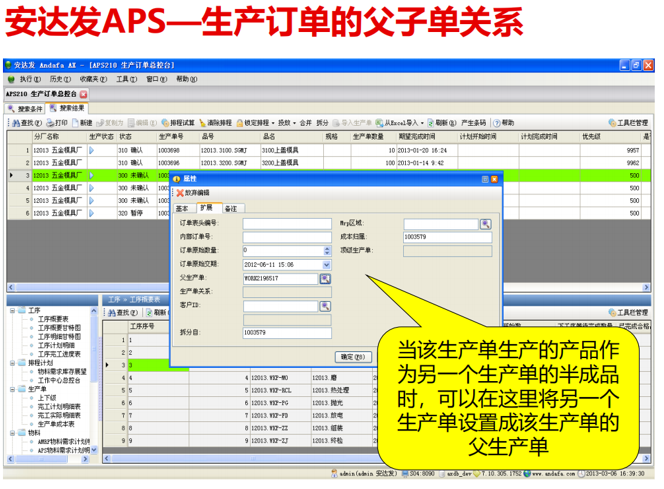
Task: Open the Mrp区域 lookup search icon
Action: [x=485, y=224]
